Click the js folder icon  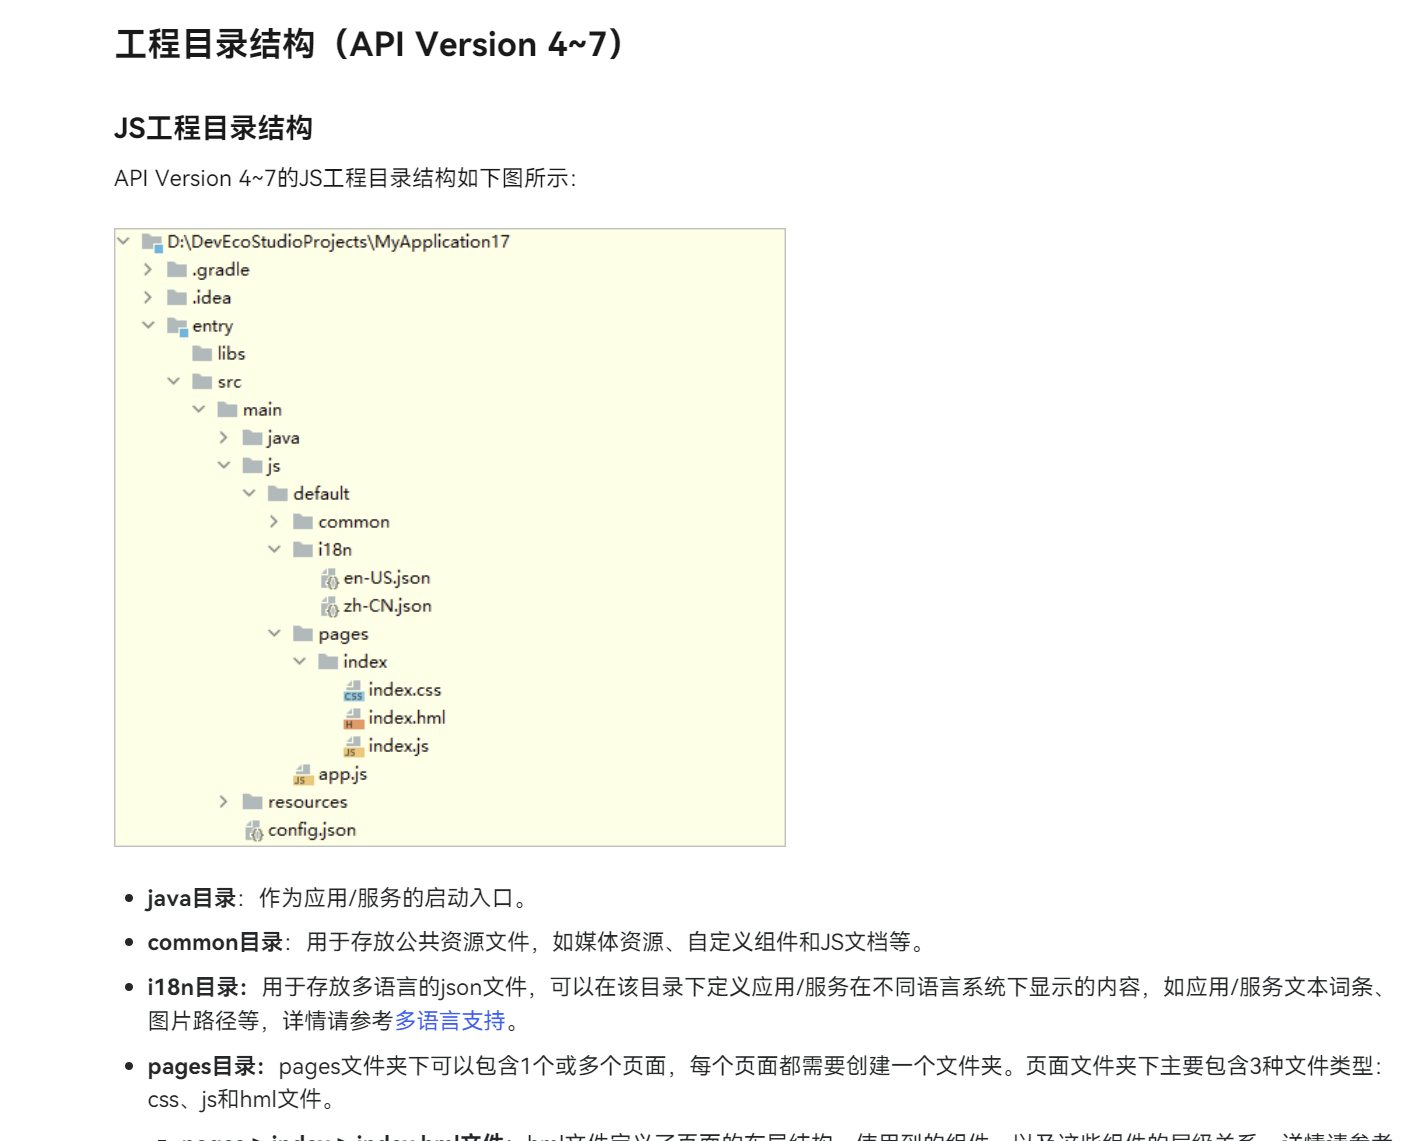coord(252,466)
